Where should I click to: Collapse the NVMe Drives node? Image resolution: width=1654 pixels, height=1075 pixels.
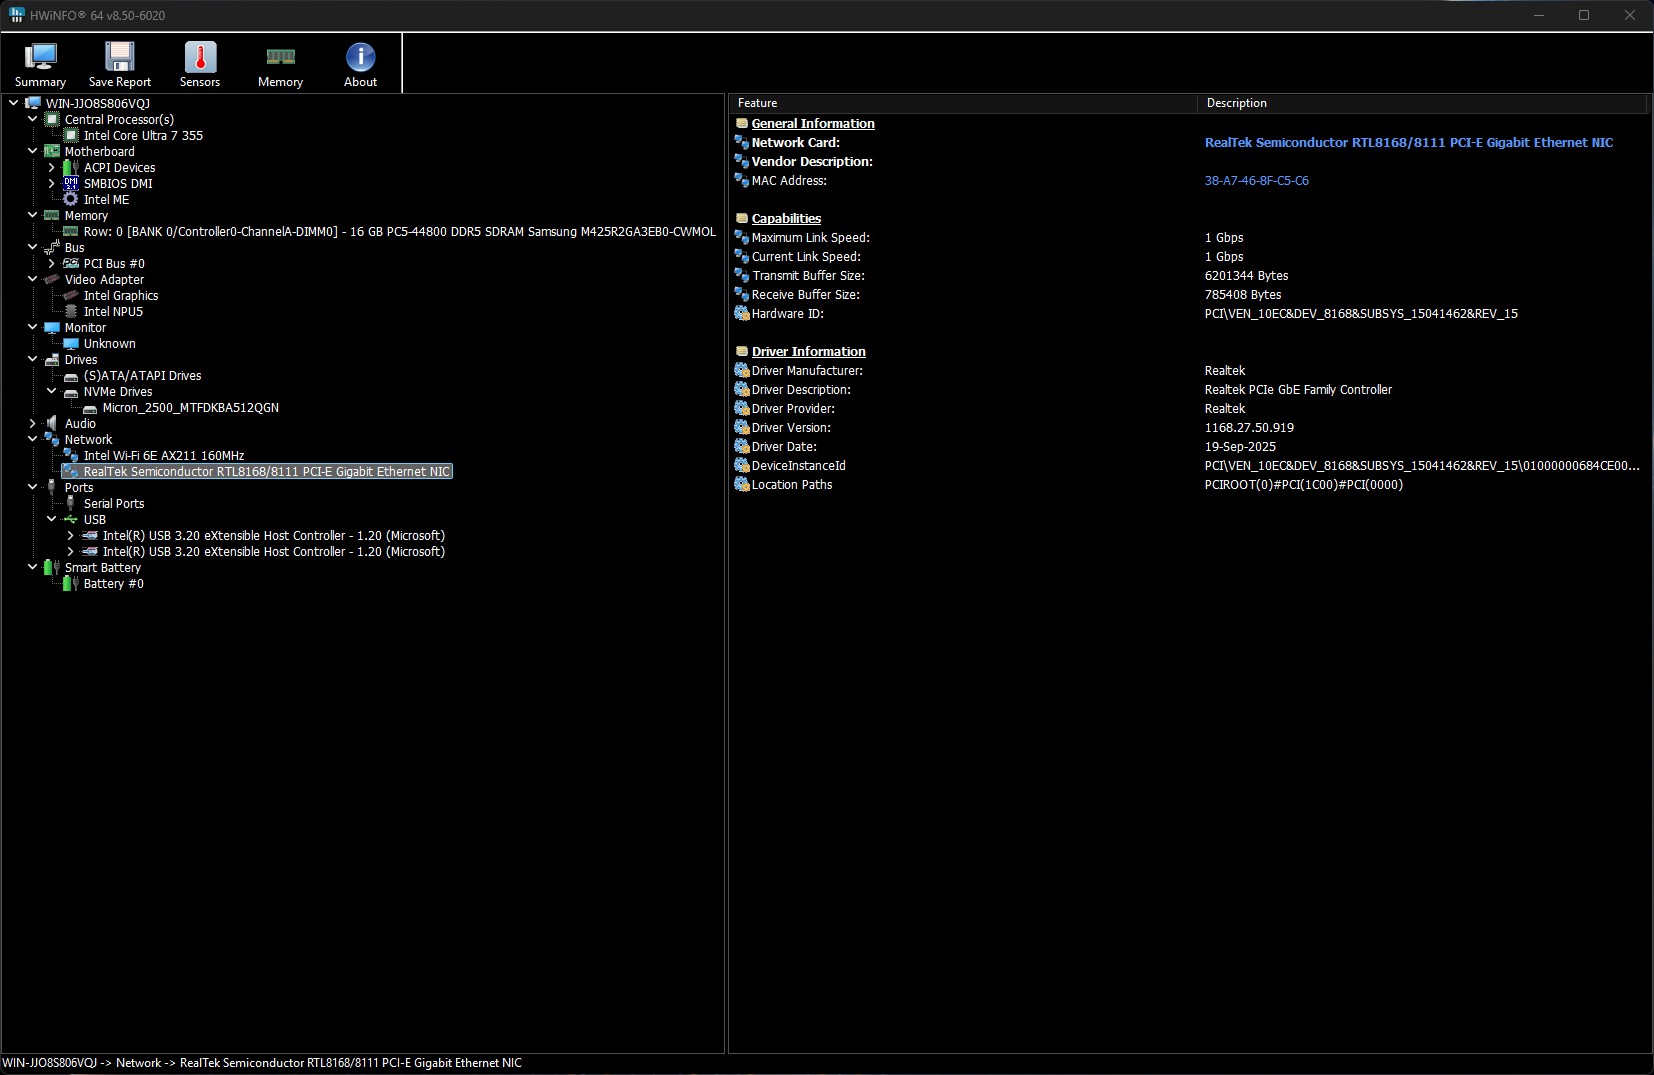51,392
